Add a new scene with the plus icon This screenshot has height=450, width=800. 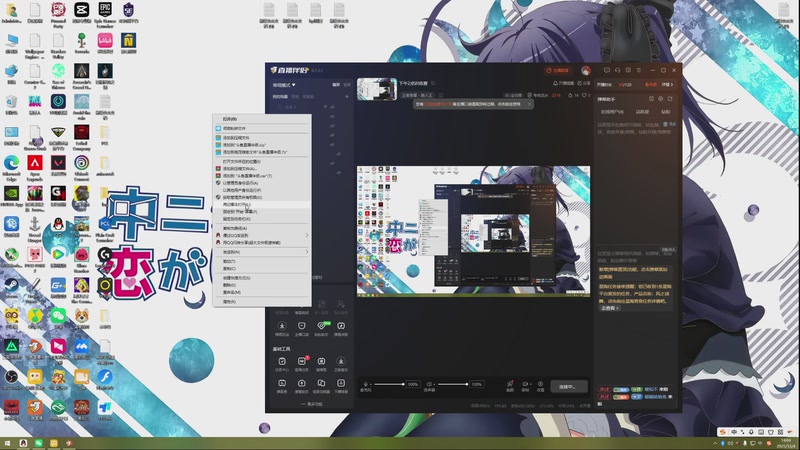[347, 96]
